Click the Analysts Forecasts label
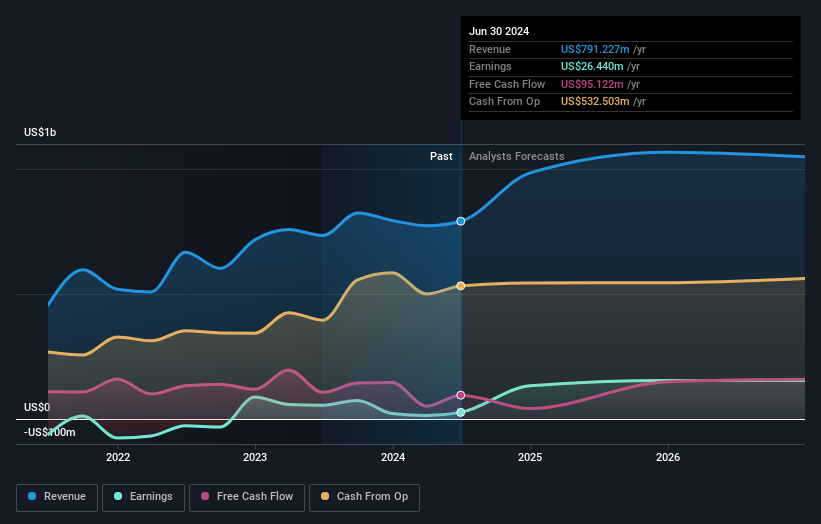Image resolution: width=821 pixels, height=524 pixels. (517, 156)
